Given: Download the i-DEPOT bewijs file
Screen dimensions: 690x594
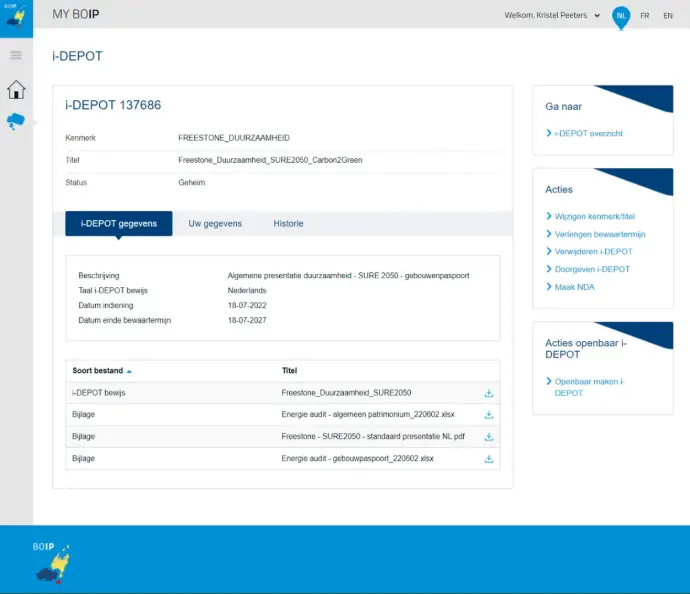Looking at the screenshot, I should coord(489,393).
